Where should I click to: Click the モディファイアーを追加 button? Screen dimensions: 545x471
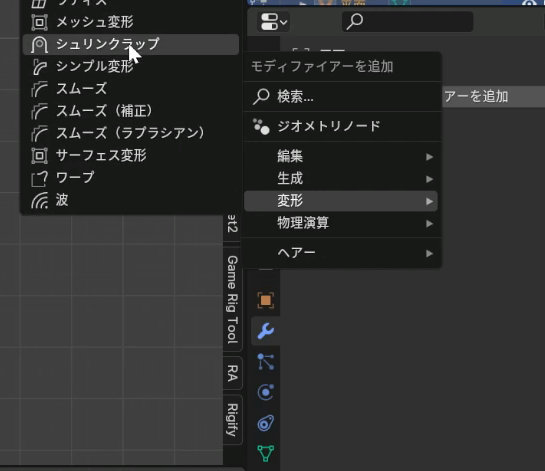pyautogui.click(x=494, y=97)
